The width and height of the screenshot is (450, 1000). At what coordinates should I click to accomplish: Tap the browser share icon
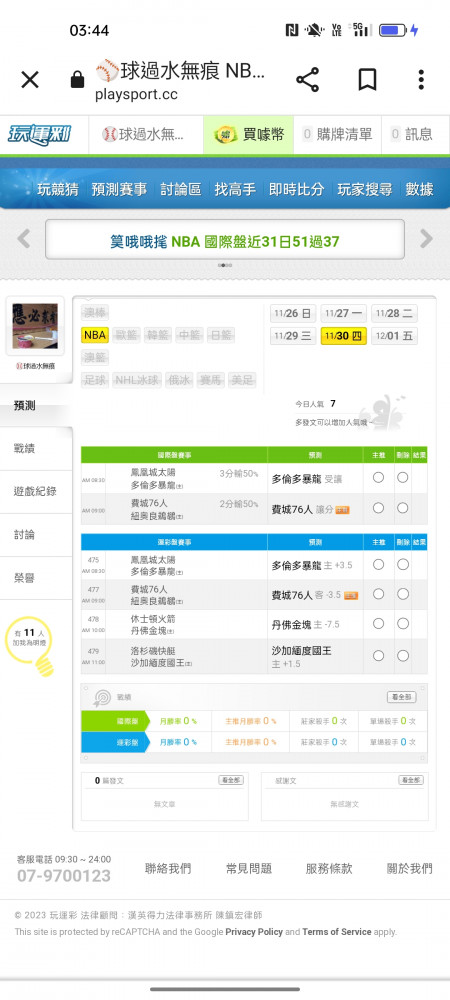point(307,80)
